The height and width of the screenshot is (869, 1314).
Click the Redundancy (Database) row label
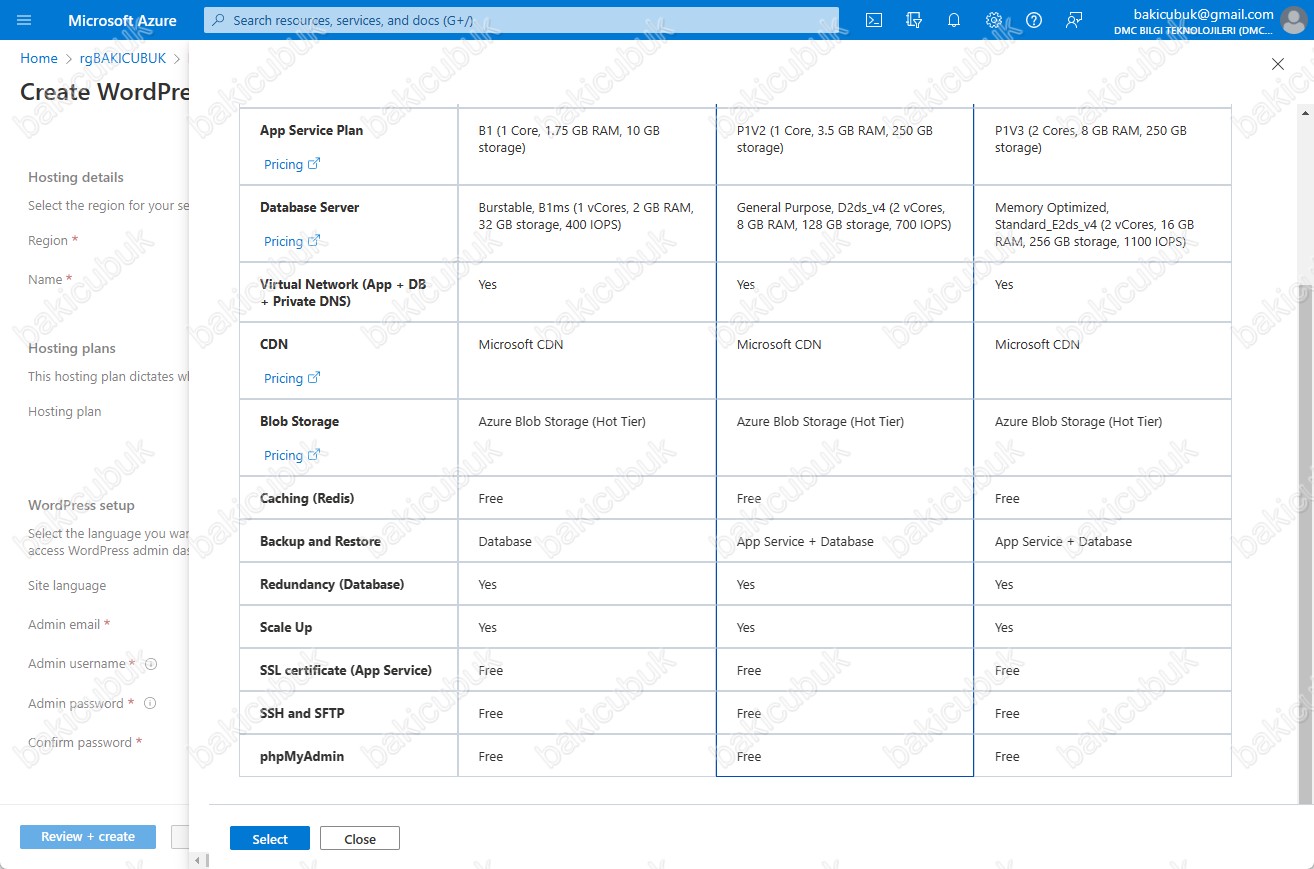point(332,584)
